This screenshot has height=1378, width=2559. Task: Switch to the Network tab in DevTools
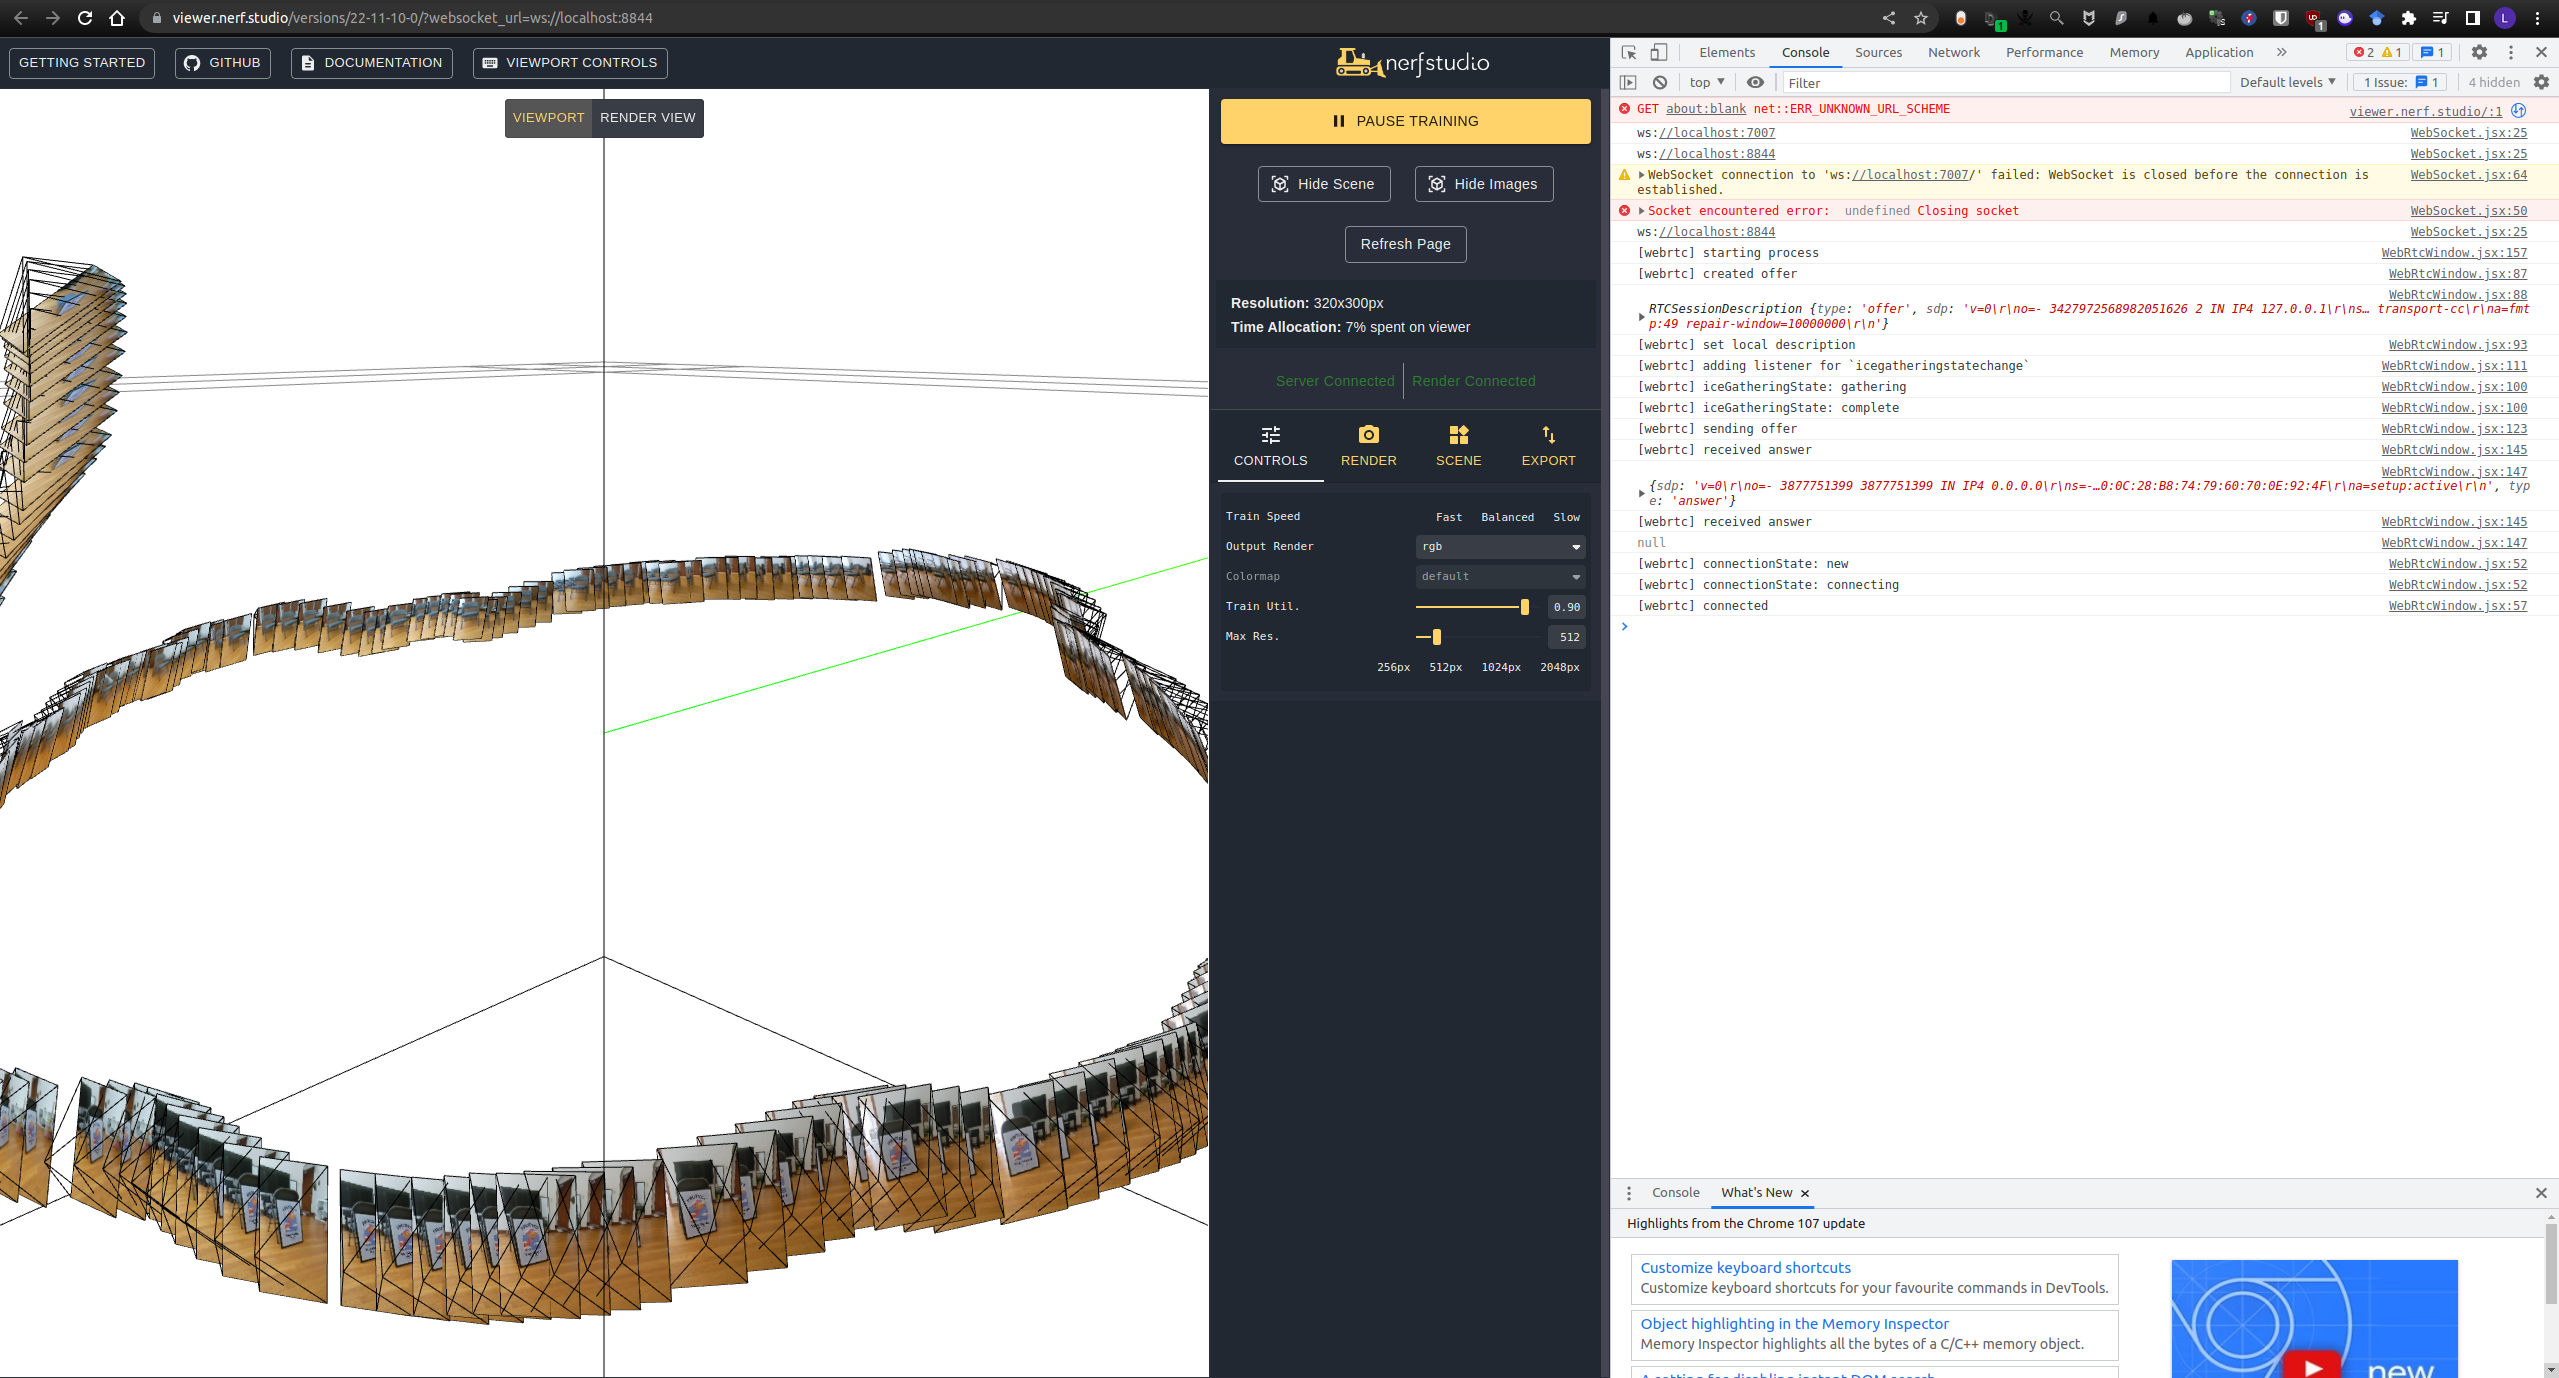tap(1952, 52)
